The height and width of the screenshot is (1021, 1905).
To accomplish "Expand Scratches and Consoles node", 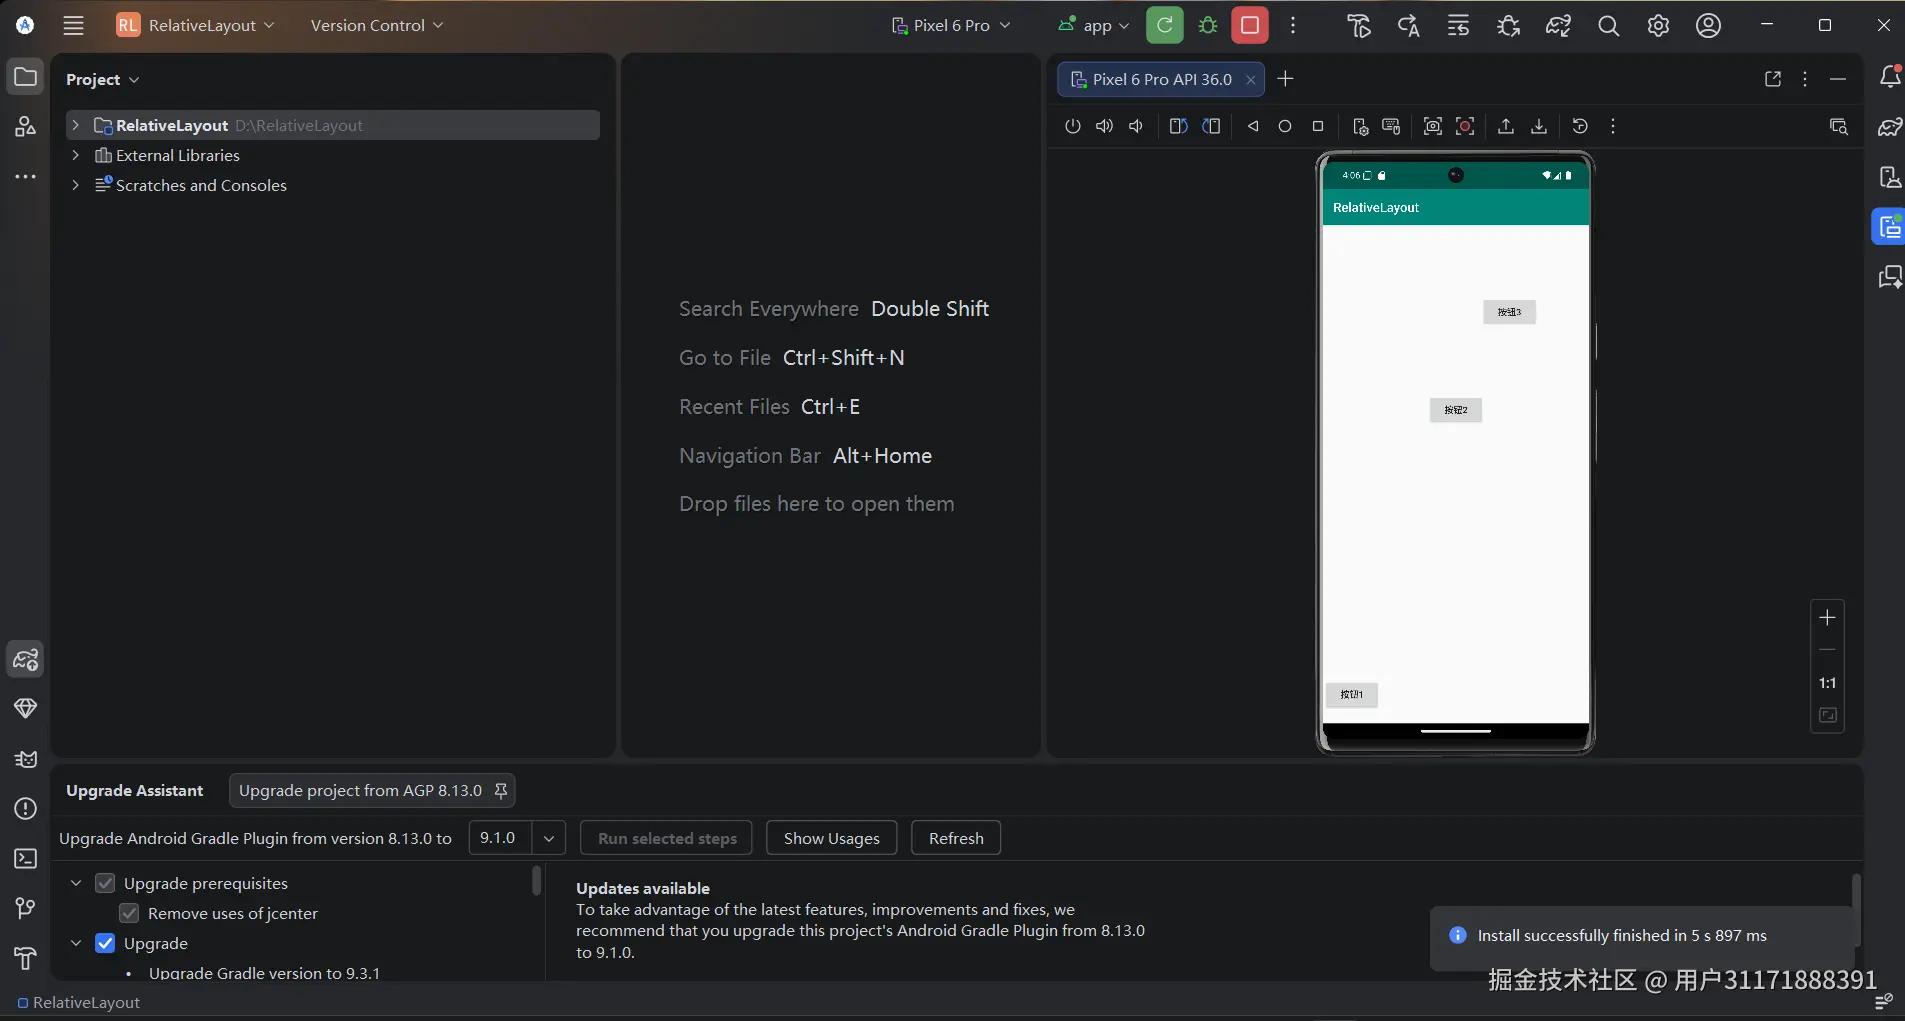I will (75, 185).
